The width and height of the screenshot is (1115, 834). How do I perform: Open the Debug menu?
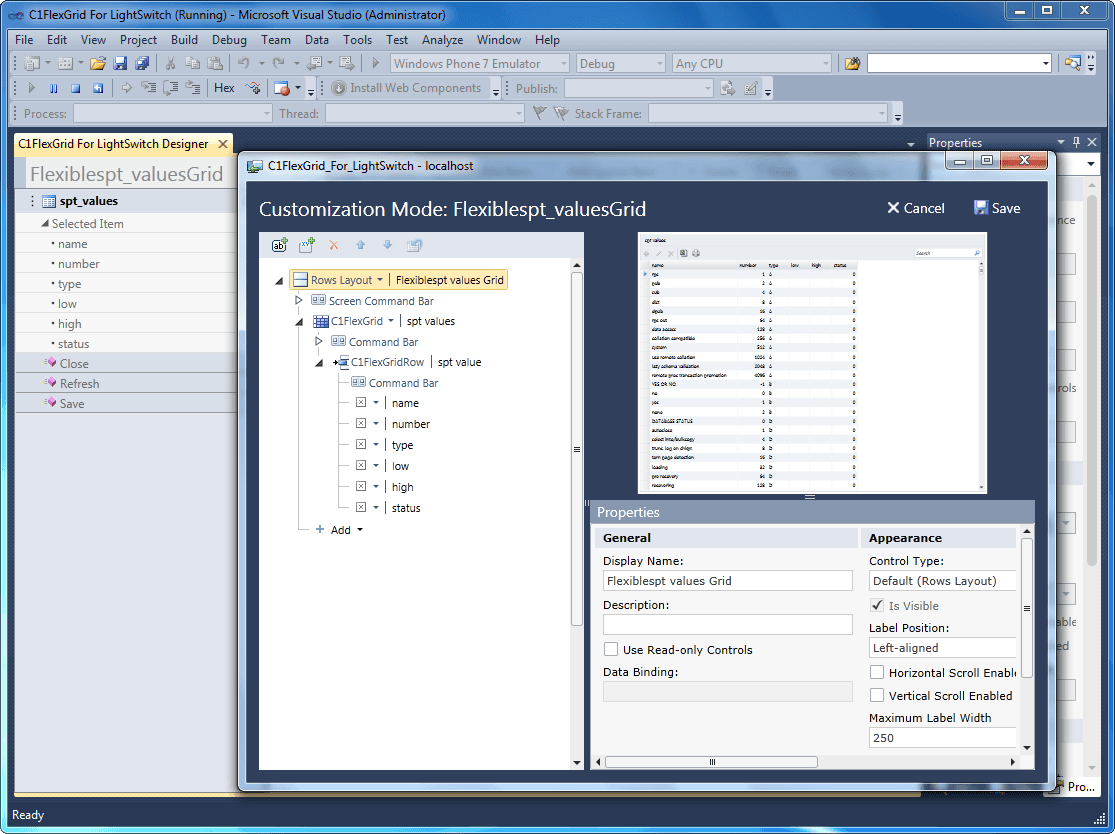229,40
